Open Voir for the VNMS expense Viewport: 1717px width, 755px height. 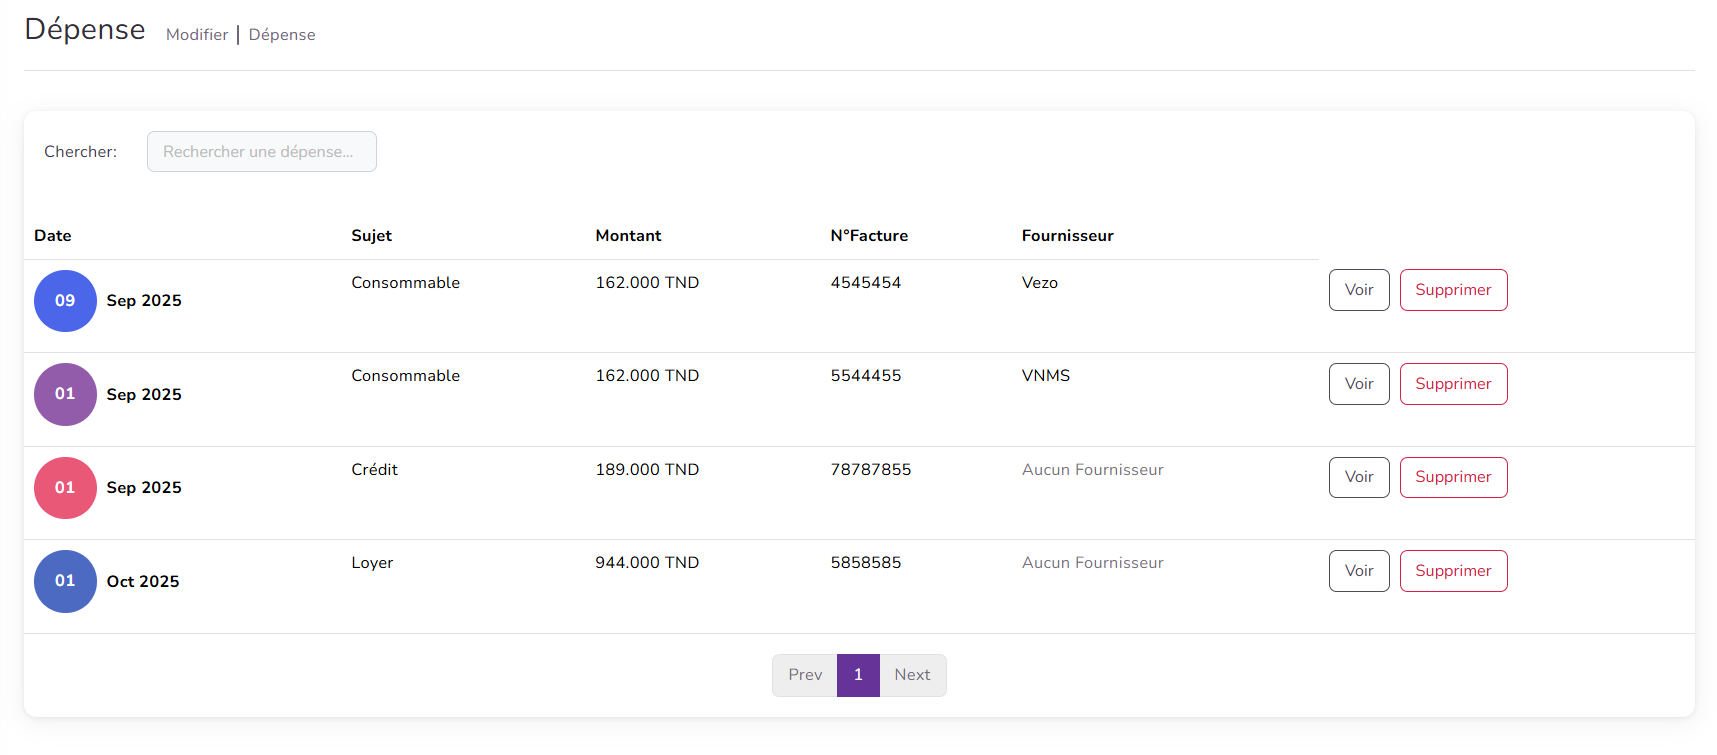[x=1358, y=384]
